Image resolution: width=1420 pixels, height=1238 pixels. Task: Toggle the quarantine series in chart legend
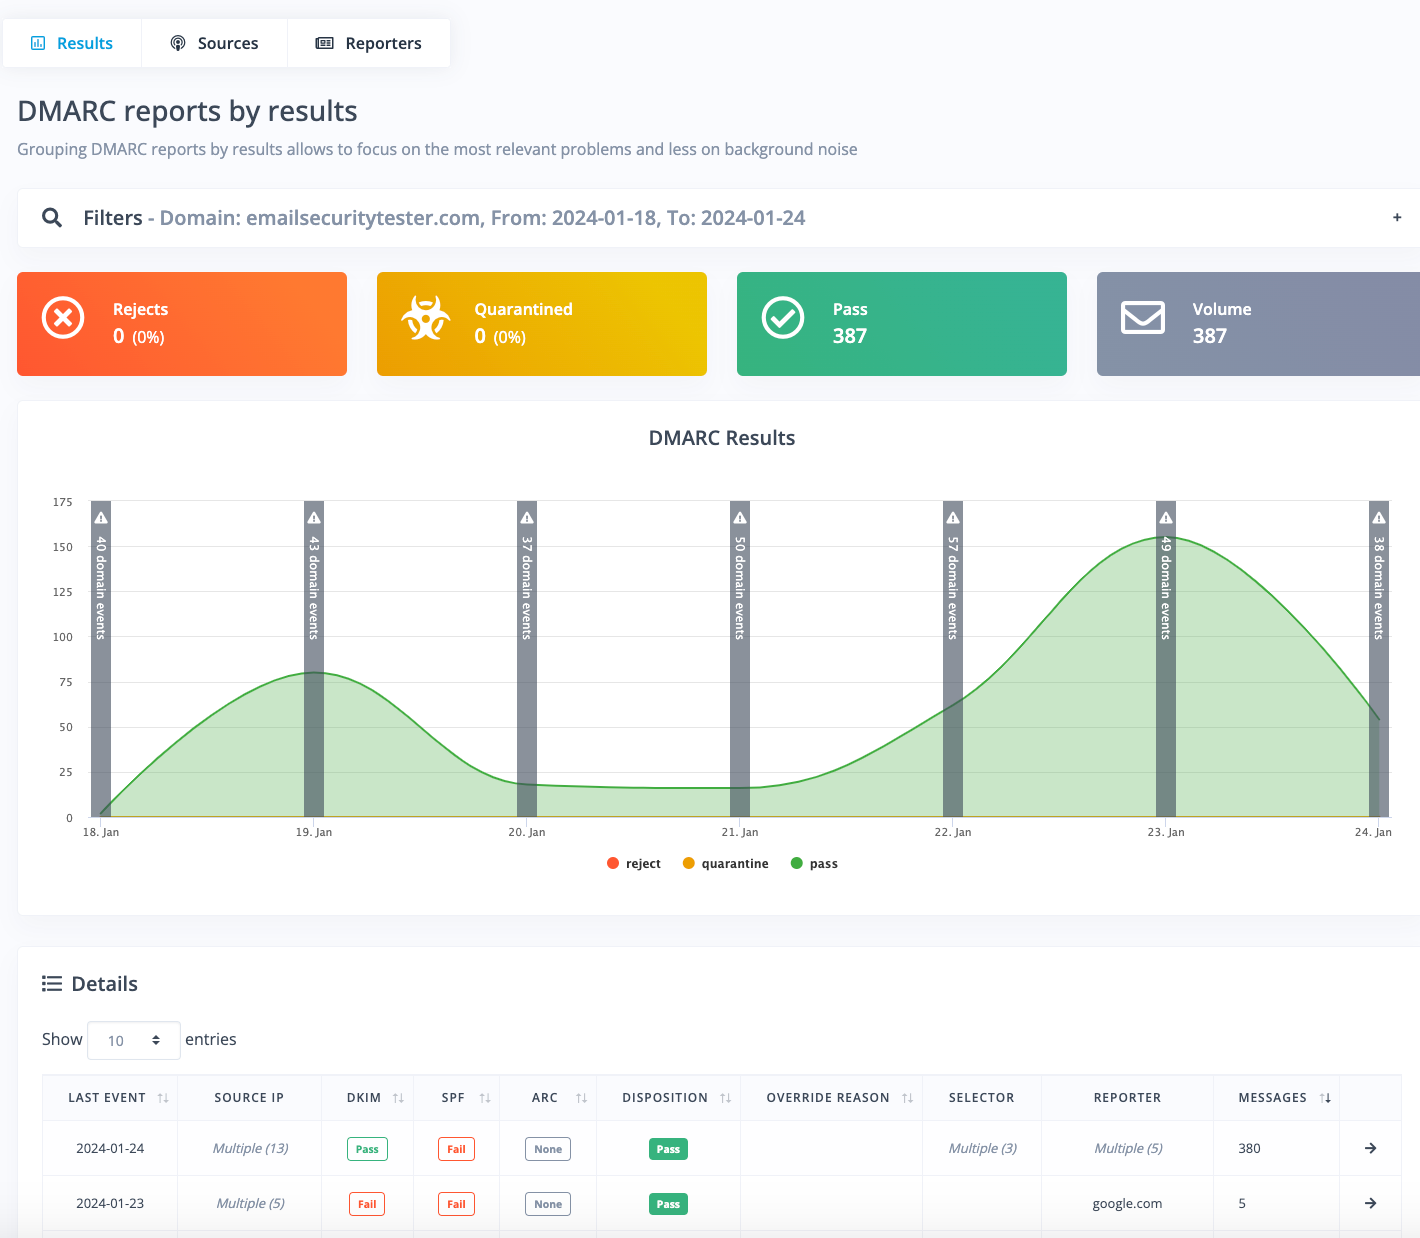[x=725, y=863]
